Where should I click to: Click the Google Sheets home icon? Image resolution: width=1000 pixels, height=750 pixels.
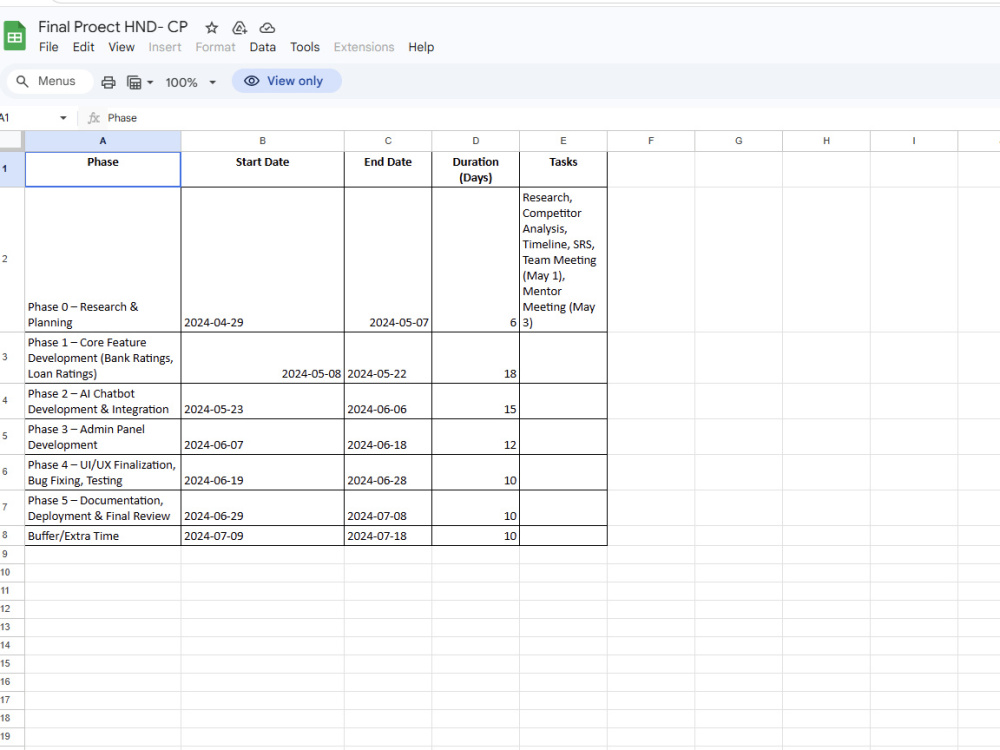[14, 36]
